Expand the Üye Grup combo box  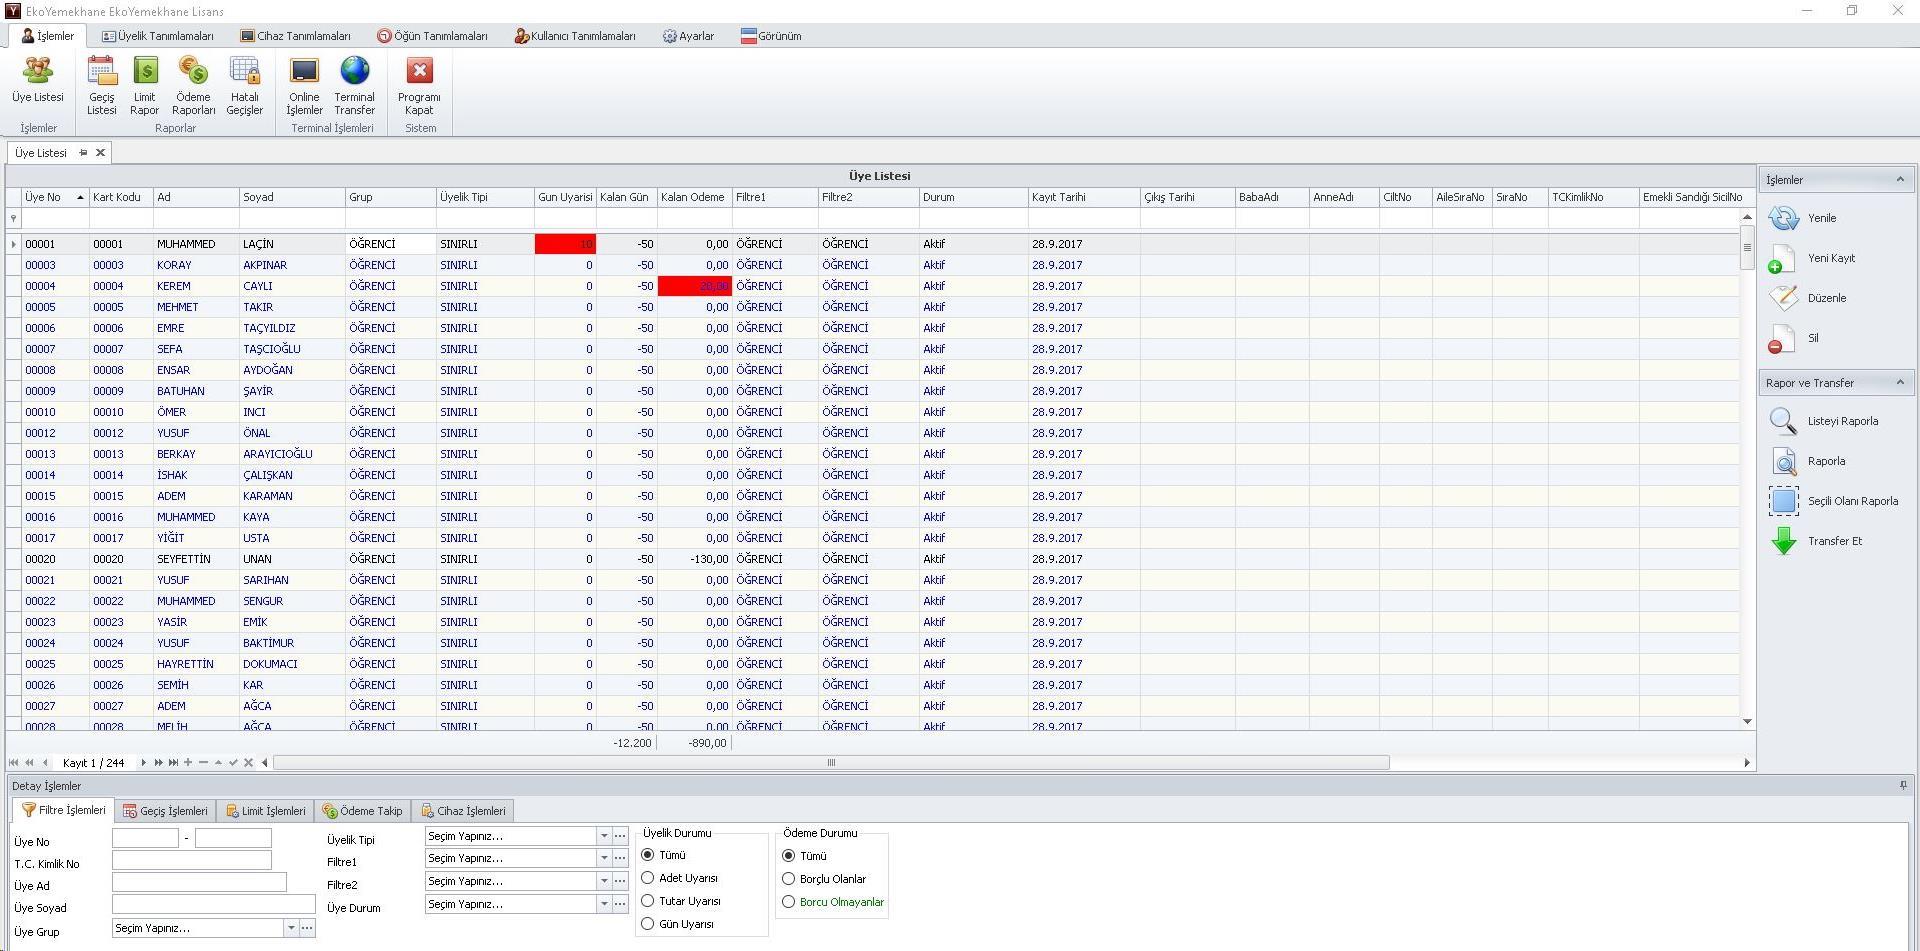tap(291, 928)
